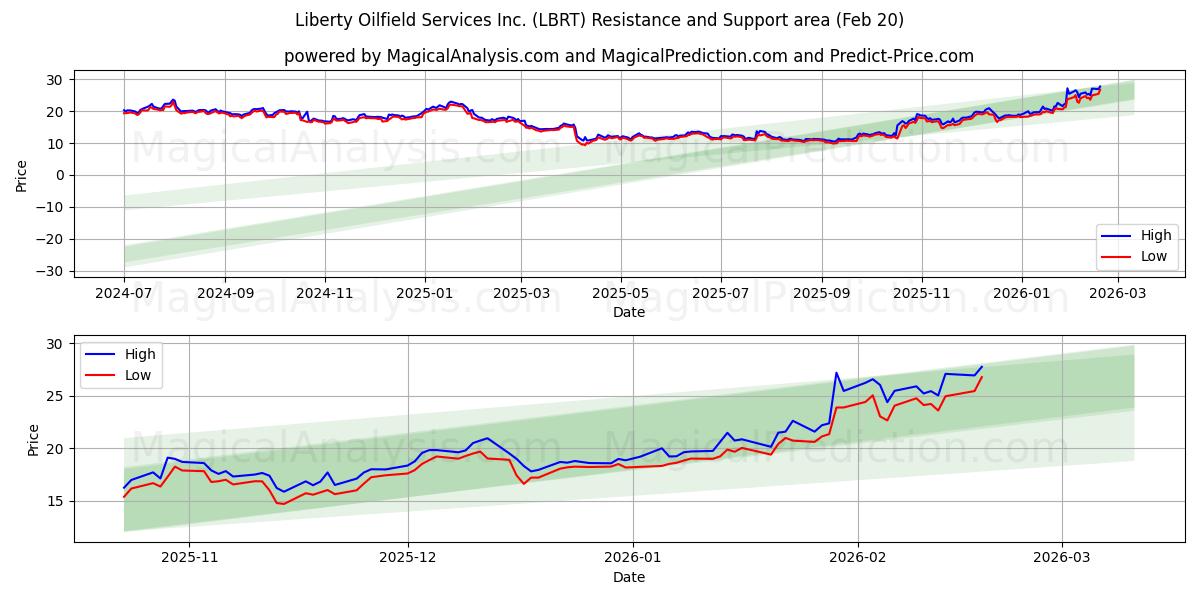Click the 2025-11 tick label on top chart
The height and width of the screenshot is (600, 1200).
tap(922, 294)
